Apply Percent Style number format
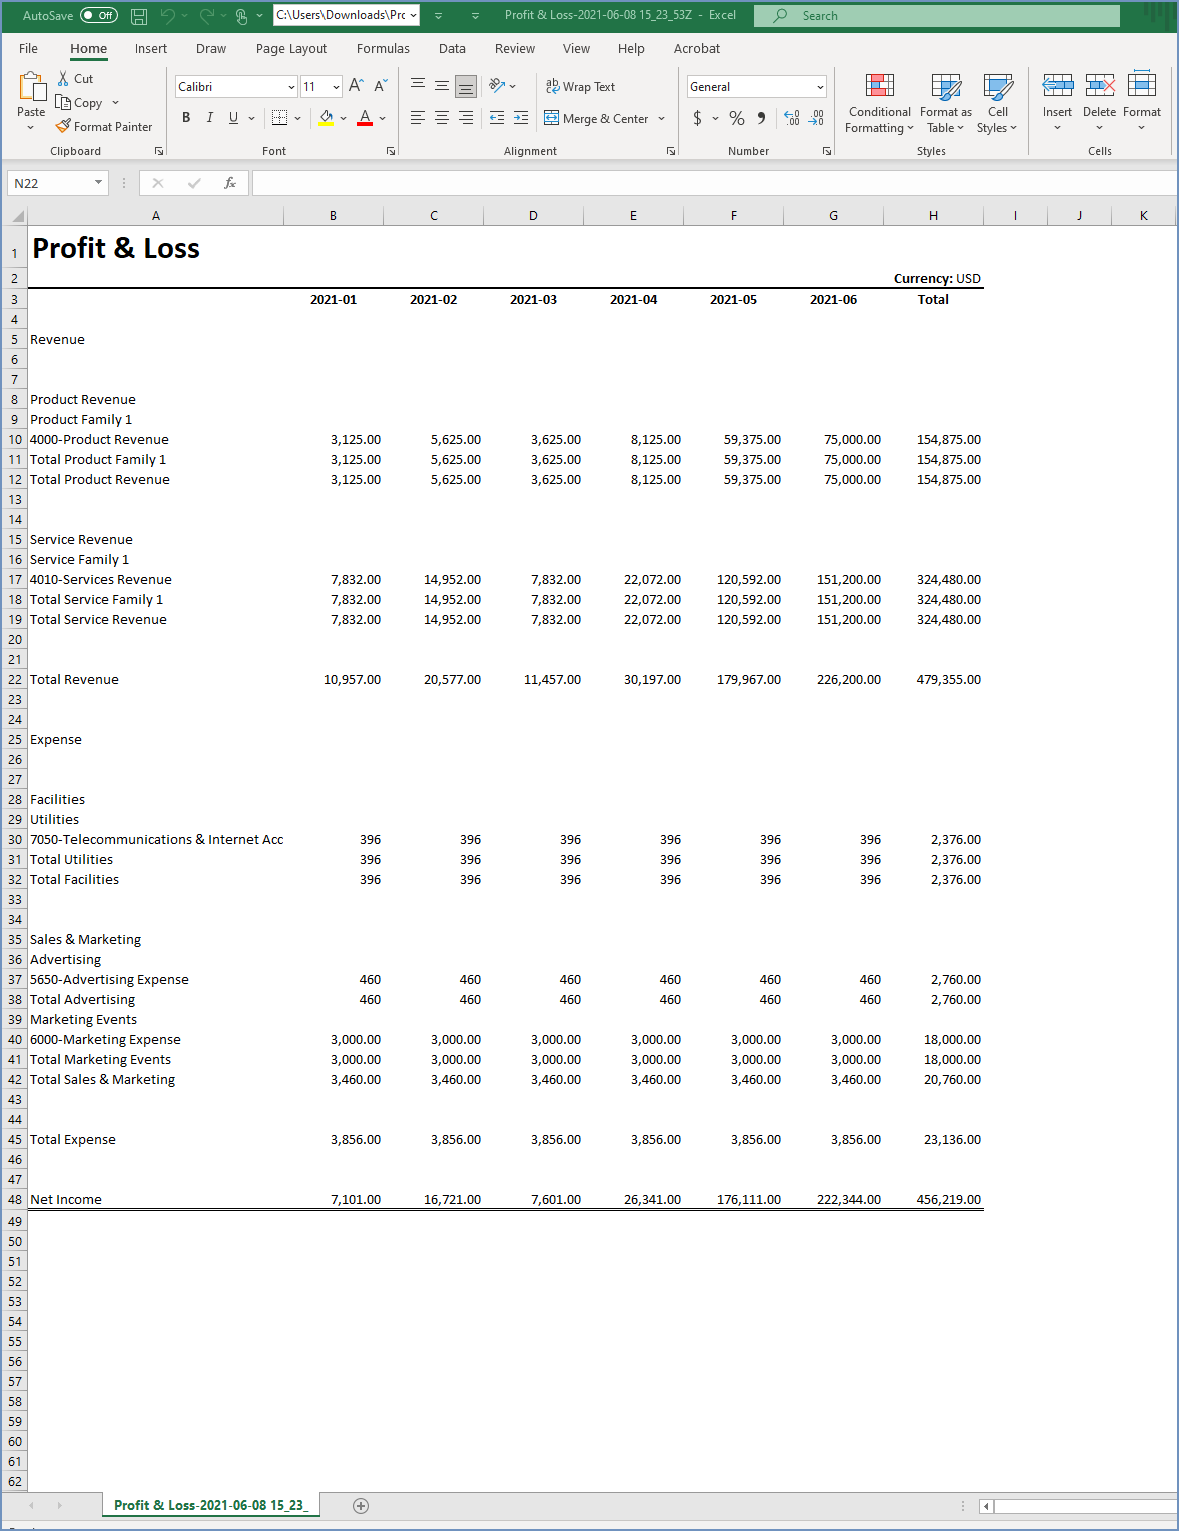 (737, 118)
